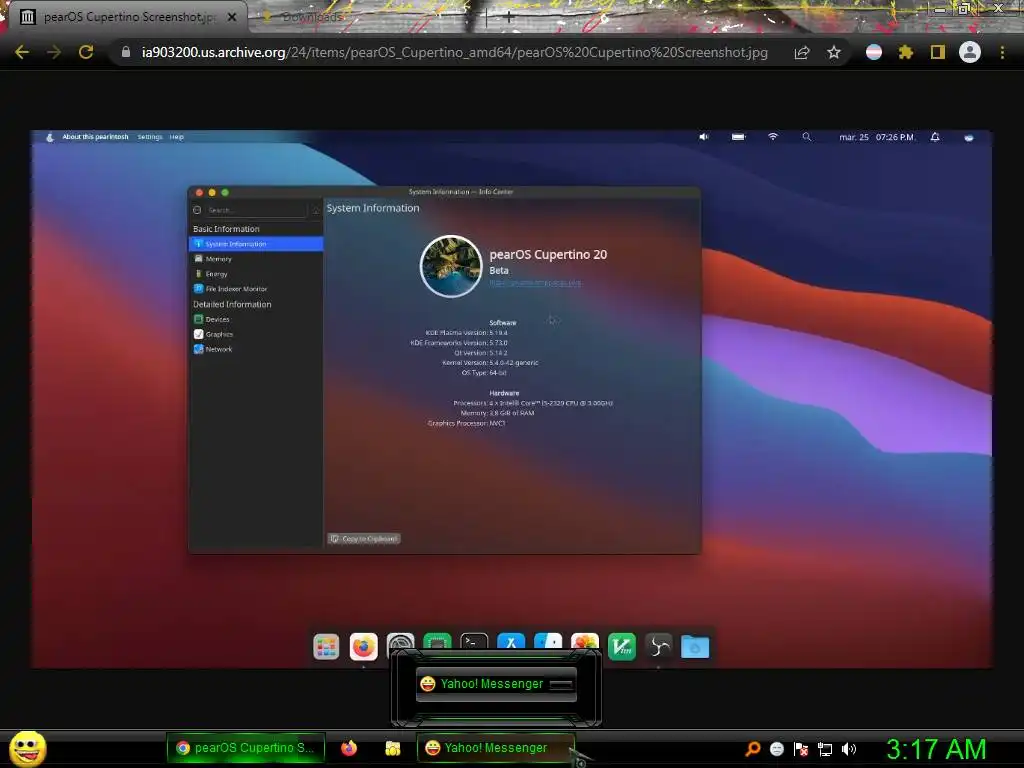1024x768 pixels.
Task: Click the 3:17 AM taskbar clock
Action: coord(936,749)
